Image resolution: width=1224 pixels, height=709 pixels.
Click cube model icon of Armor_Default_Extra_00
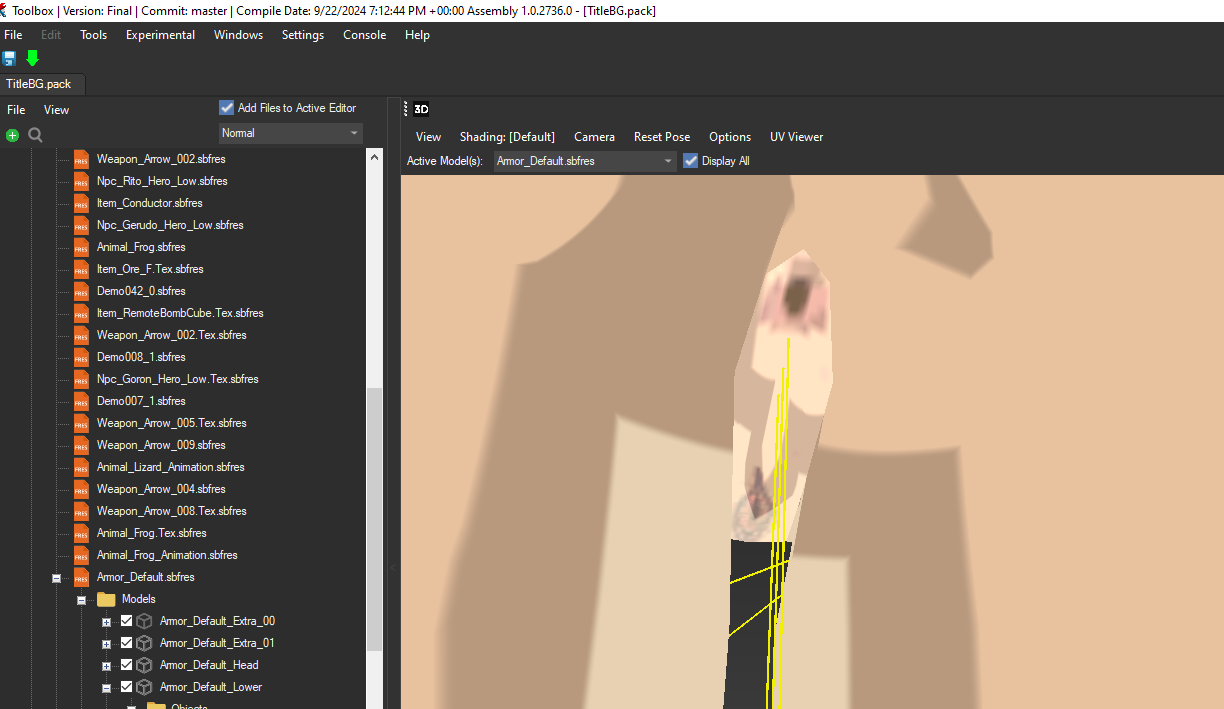[x=144, y=621]
